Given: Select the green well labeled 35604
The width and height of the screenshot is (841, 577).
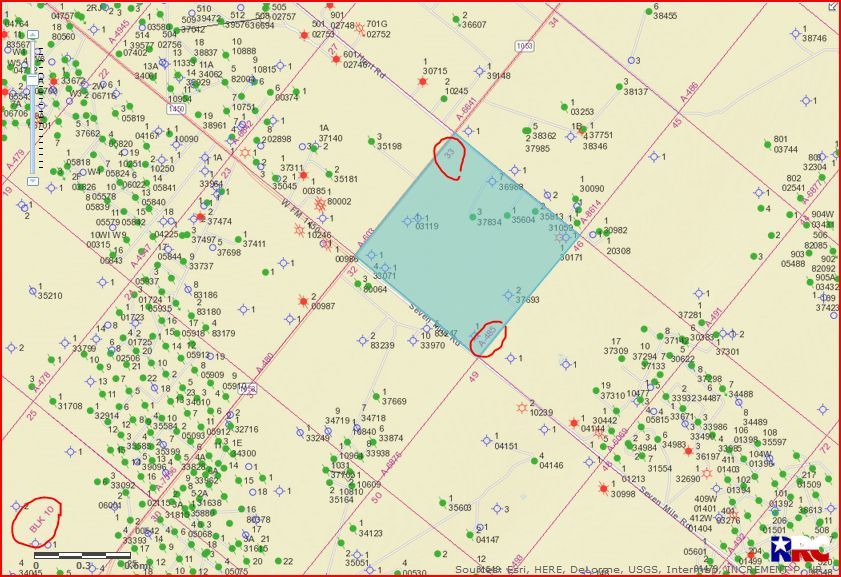Looking at the screenshot, I should (507, 215).
